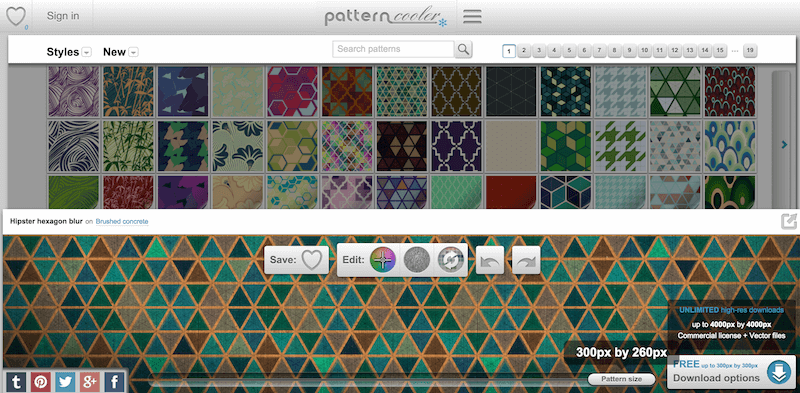Expand the Styles dropdown
Viewport: 800px width, 393px height.
point(87,52)
